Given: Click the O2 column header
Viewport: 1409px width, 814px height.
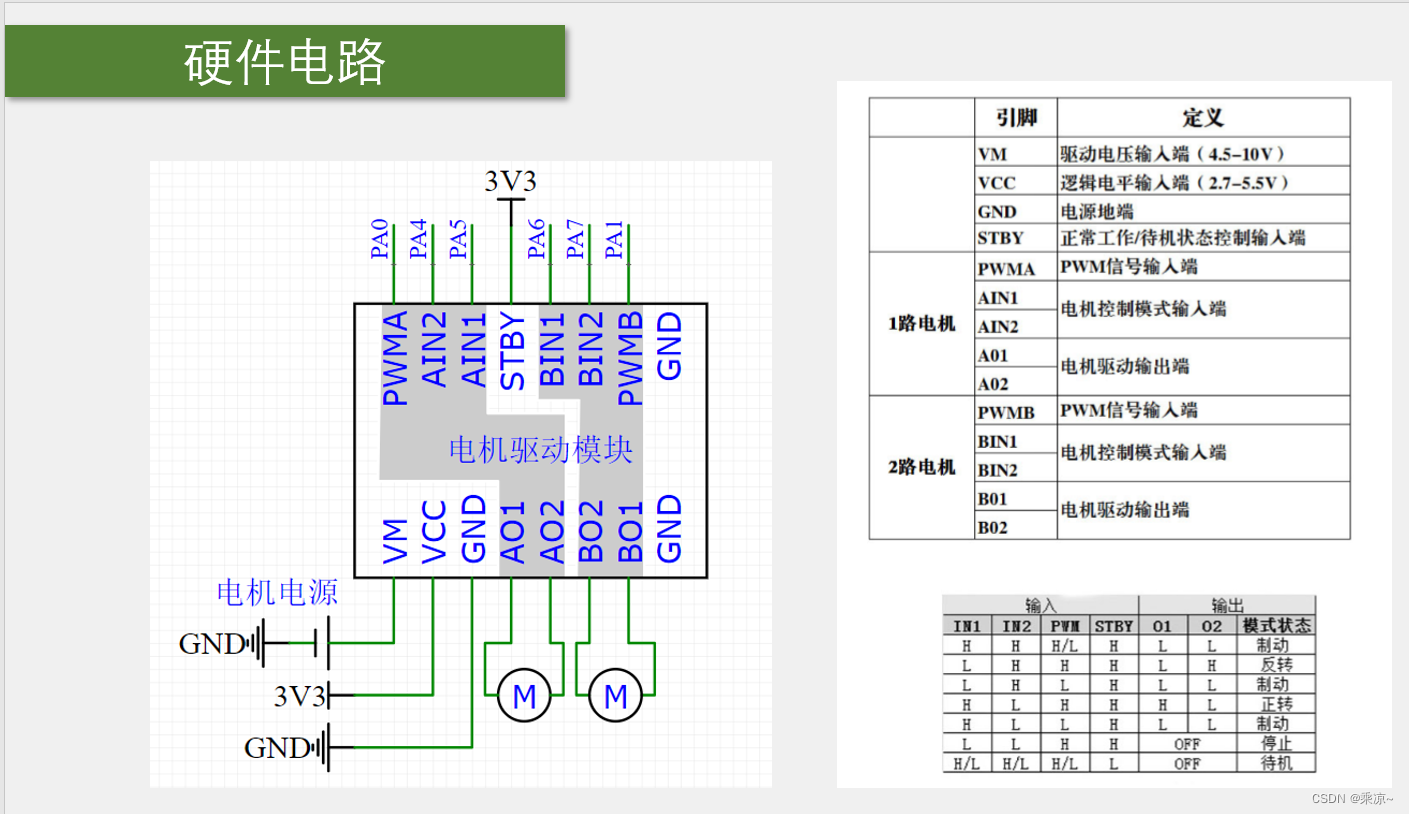Looking at the screenshot, I should click(x=1211, y=626).
